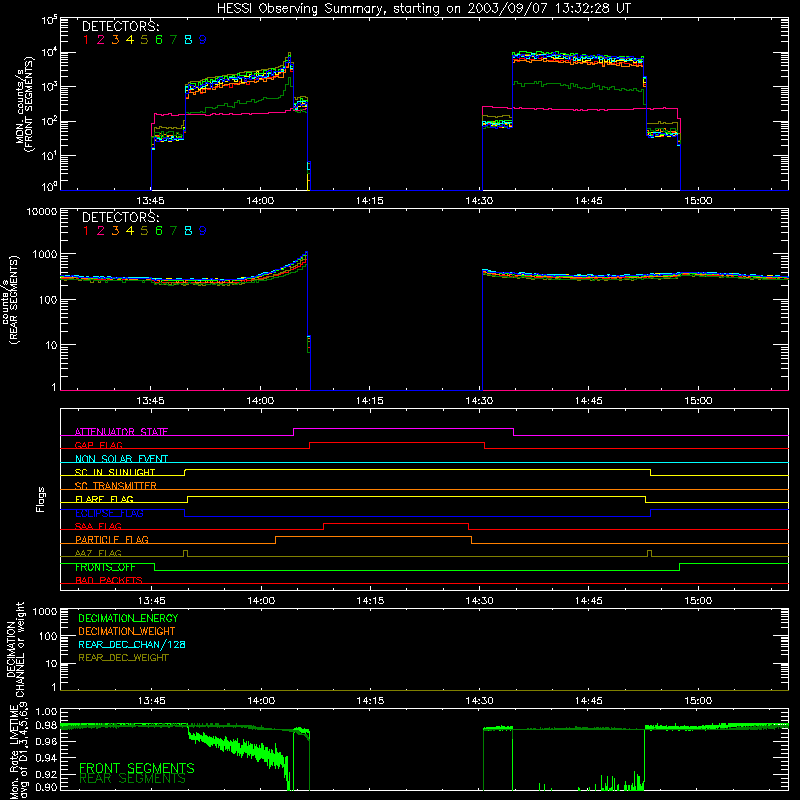Viewport: 800px width, 800px height.
Task: Click the ECLIPSE_FLAG label
Action: (x=109, y=513)
